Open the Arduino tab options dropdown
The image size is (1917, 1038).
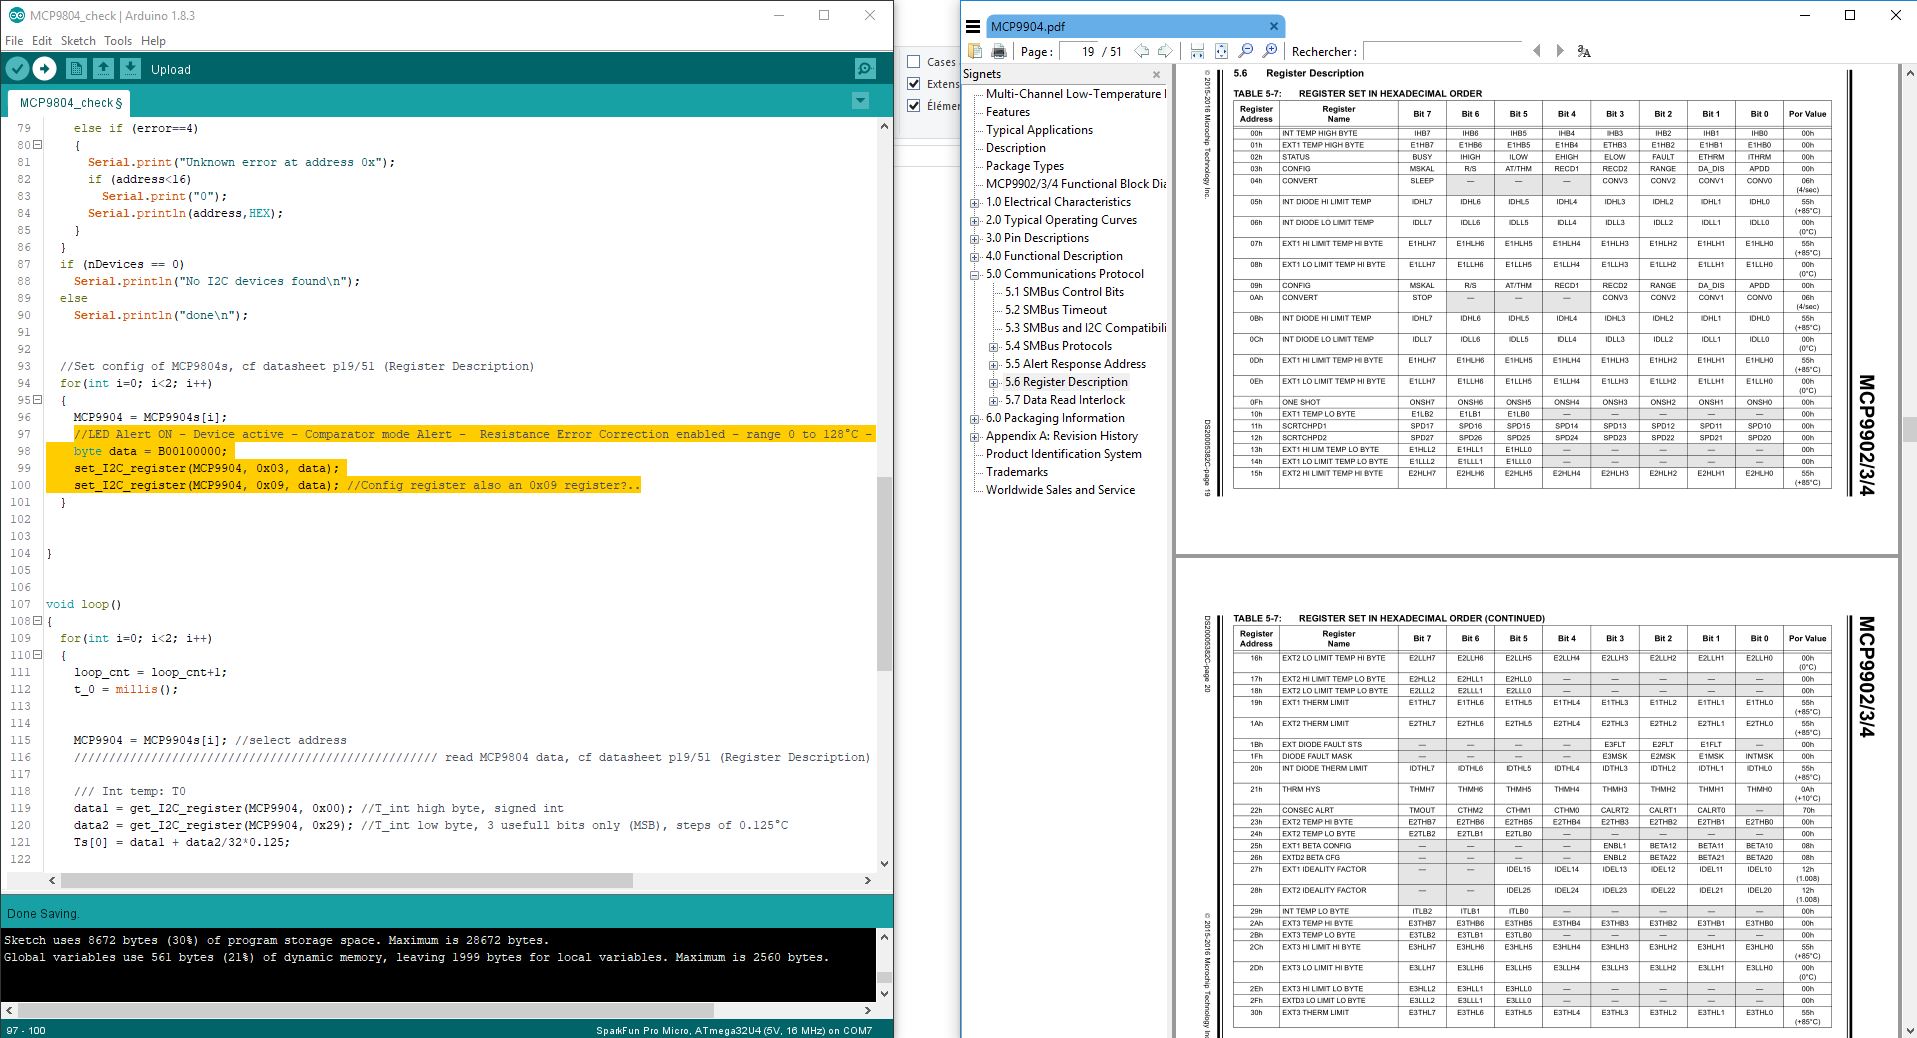860,101
